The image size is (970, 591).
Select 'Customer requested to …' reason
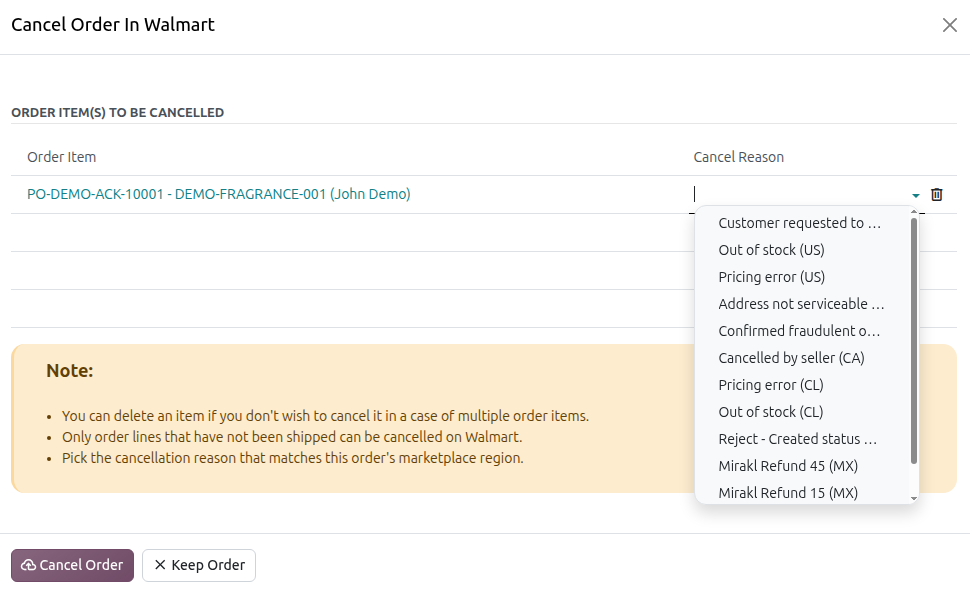pos(802,223)
